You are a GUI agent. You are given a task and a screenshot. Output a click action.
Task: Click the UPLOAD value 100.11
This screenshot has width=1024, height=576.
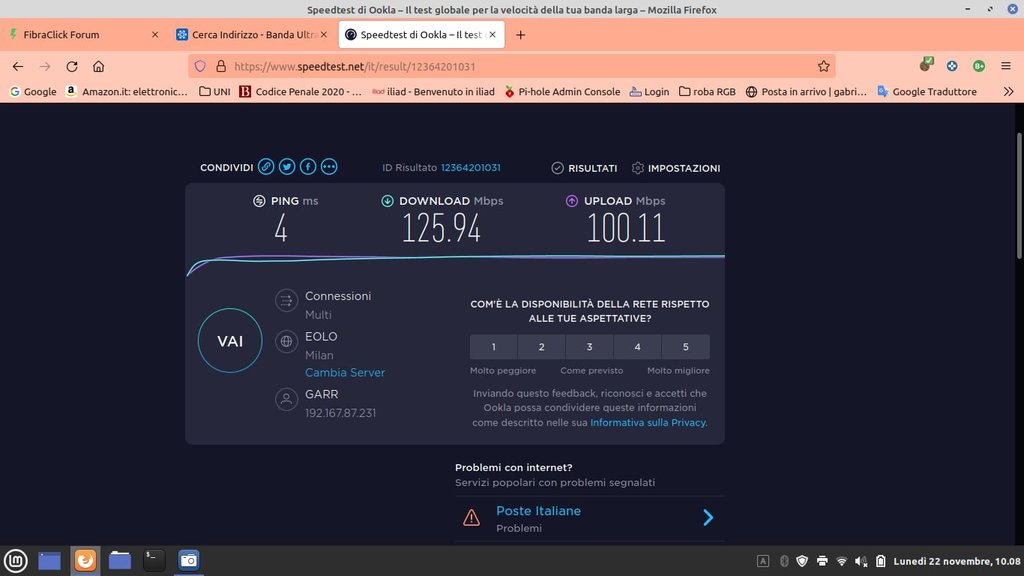(626, 228)
